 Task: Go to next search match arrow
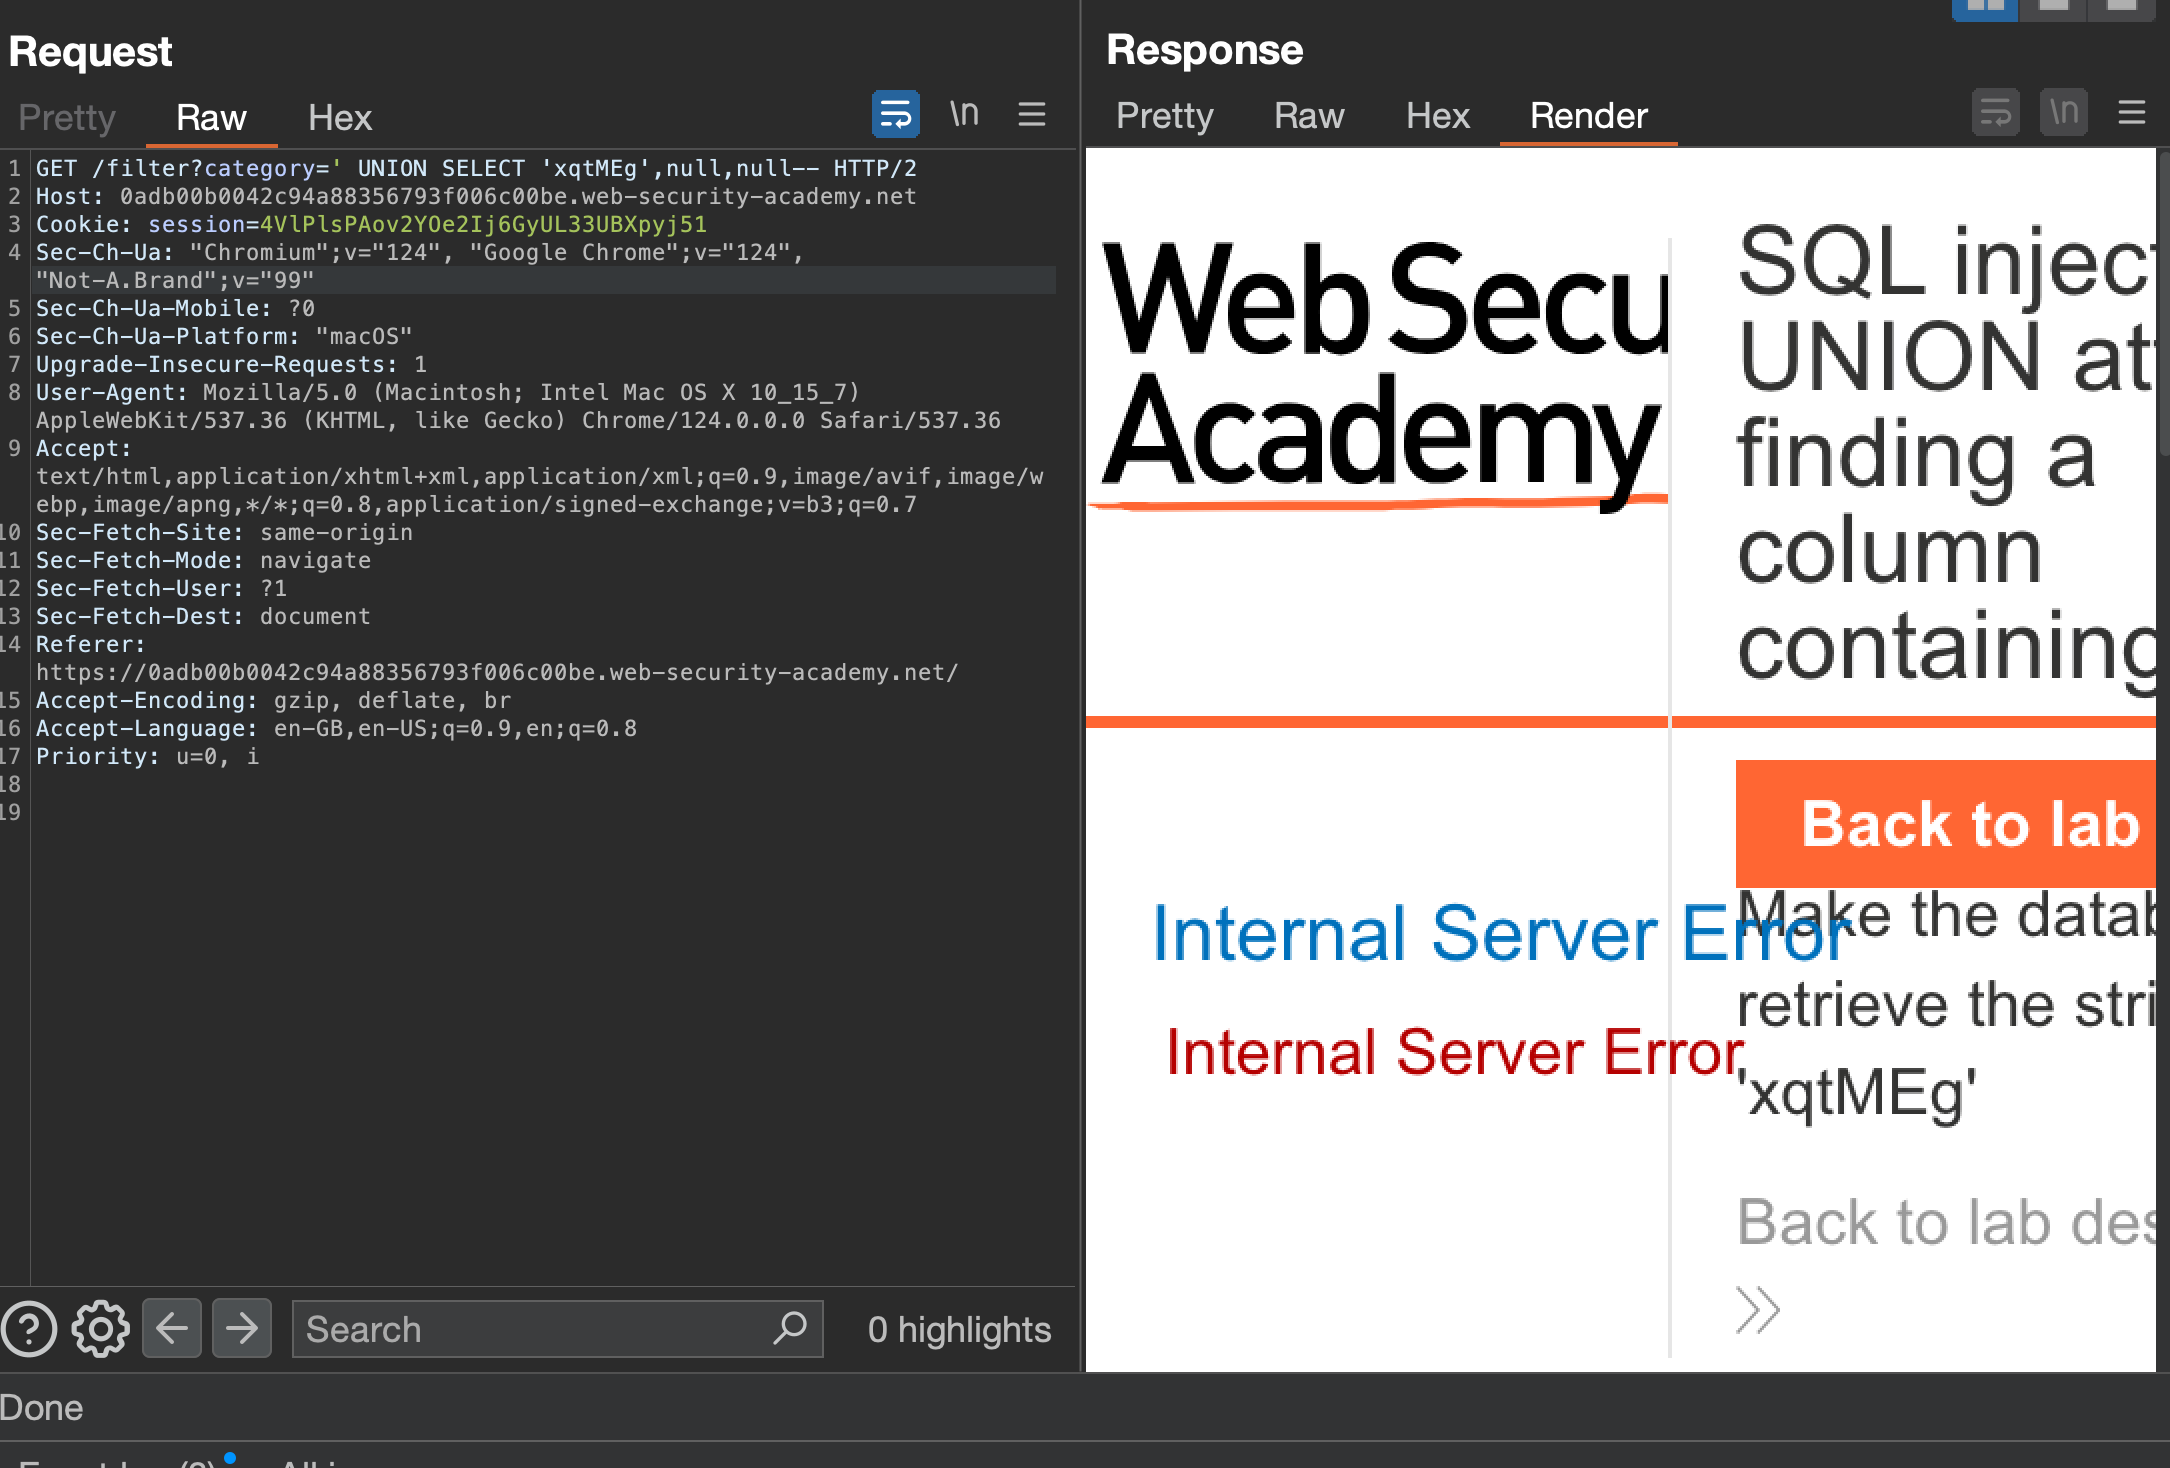coord(242,1329)
